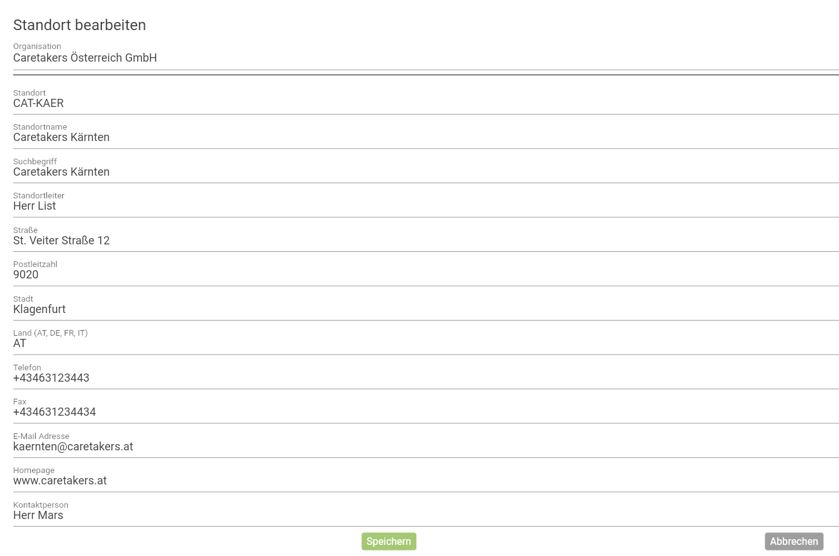839x556 pixels.
Task: Click the 'Land (AT, DE, FR, IT)' label text
Action: 50,333
